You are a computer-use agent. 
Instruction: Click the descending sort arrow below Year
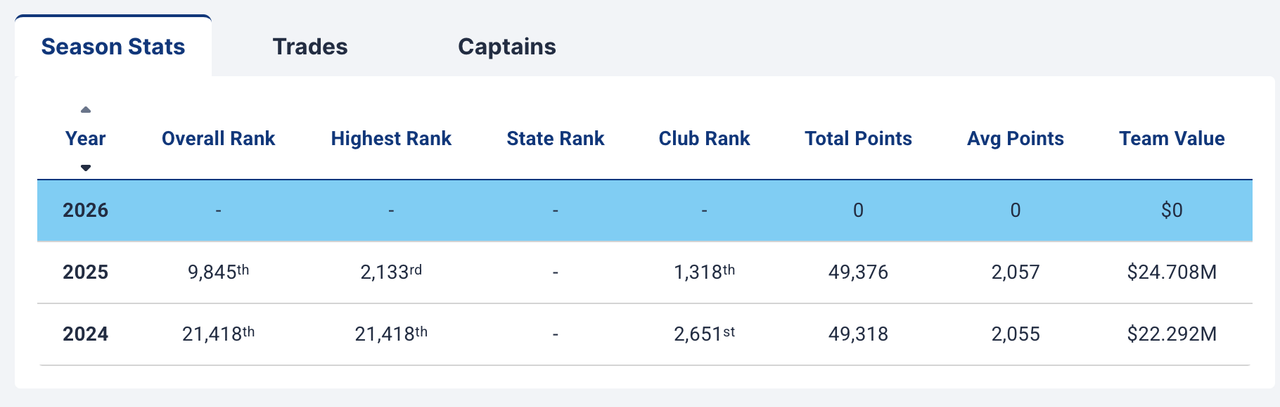[x=86, y=167]
